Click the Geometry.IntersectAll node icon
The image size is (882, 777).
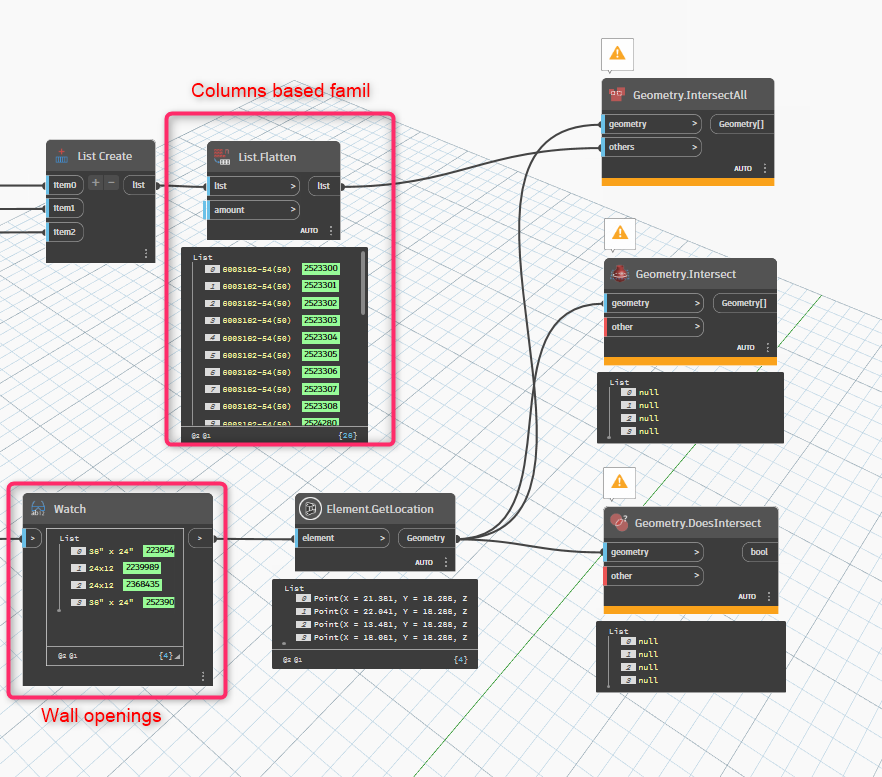click(x=617, y=95)
